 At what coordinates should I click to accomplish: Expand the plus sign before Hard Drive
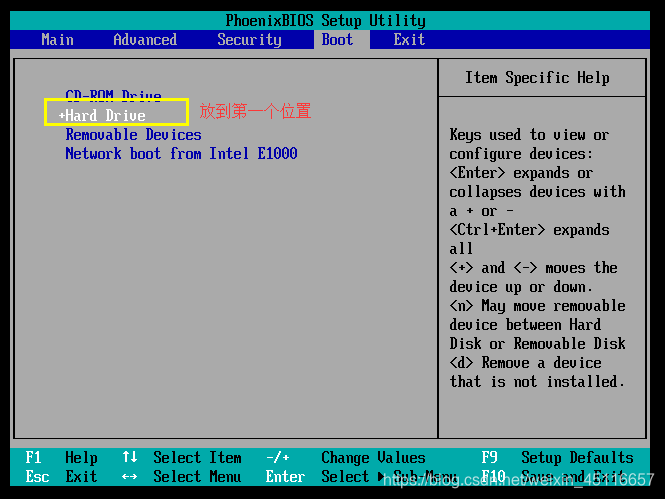tap(61, 115)
